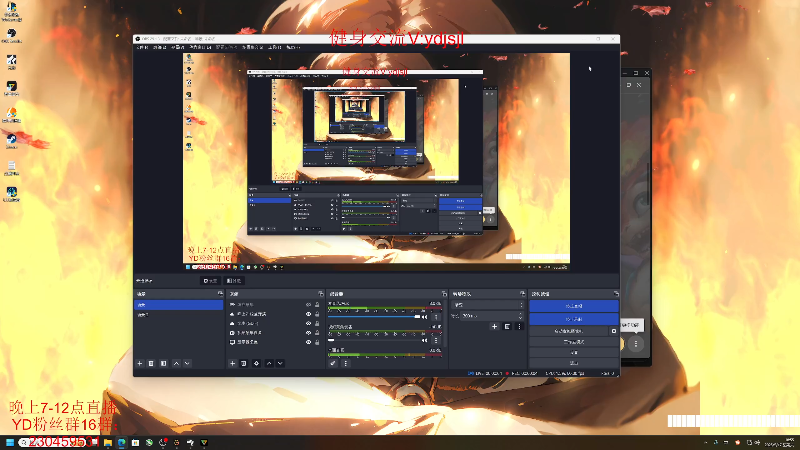This screenshot has width=800, height=450.
Task: Add a configurable transition with plus icon
Action: pyautogui.click(x=494, y=327)
